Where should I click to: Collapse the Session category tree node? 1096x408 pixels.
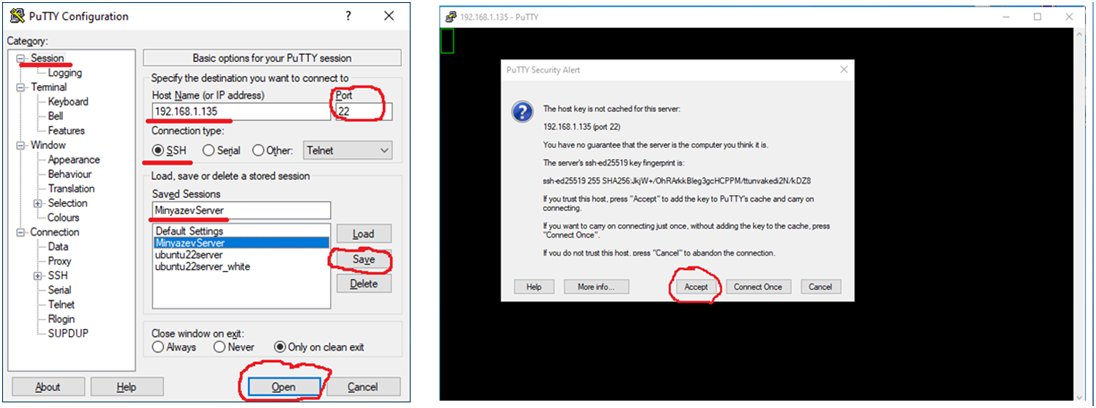pos(21,58)
